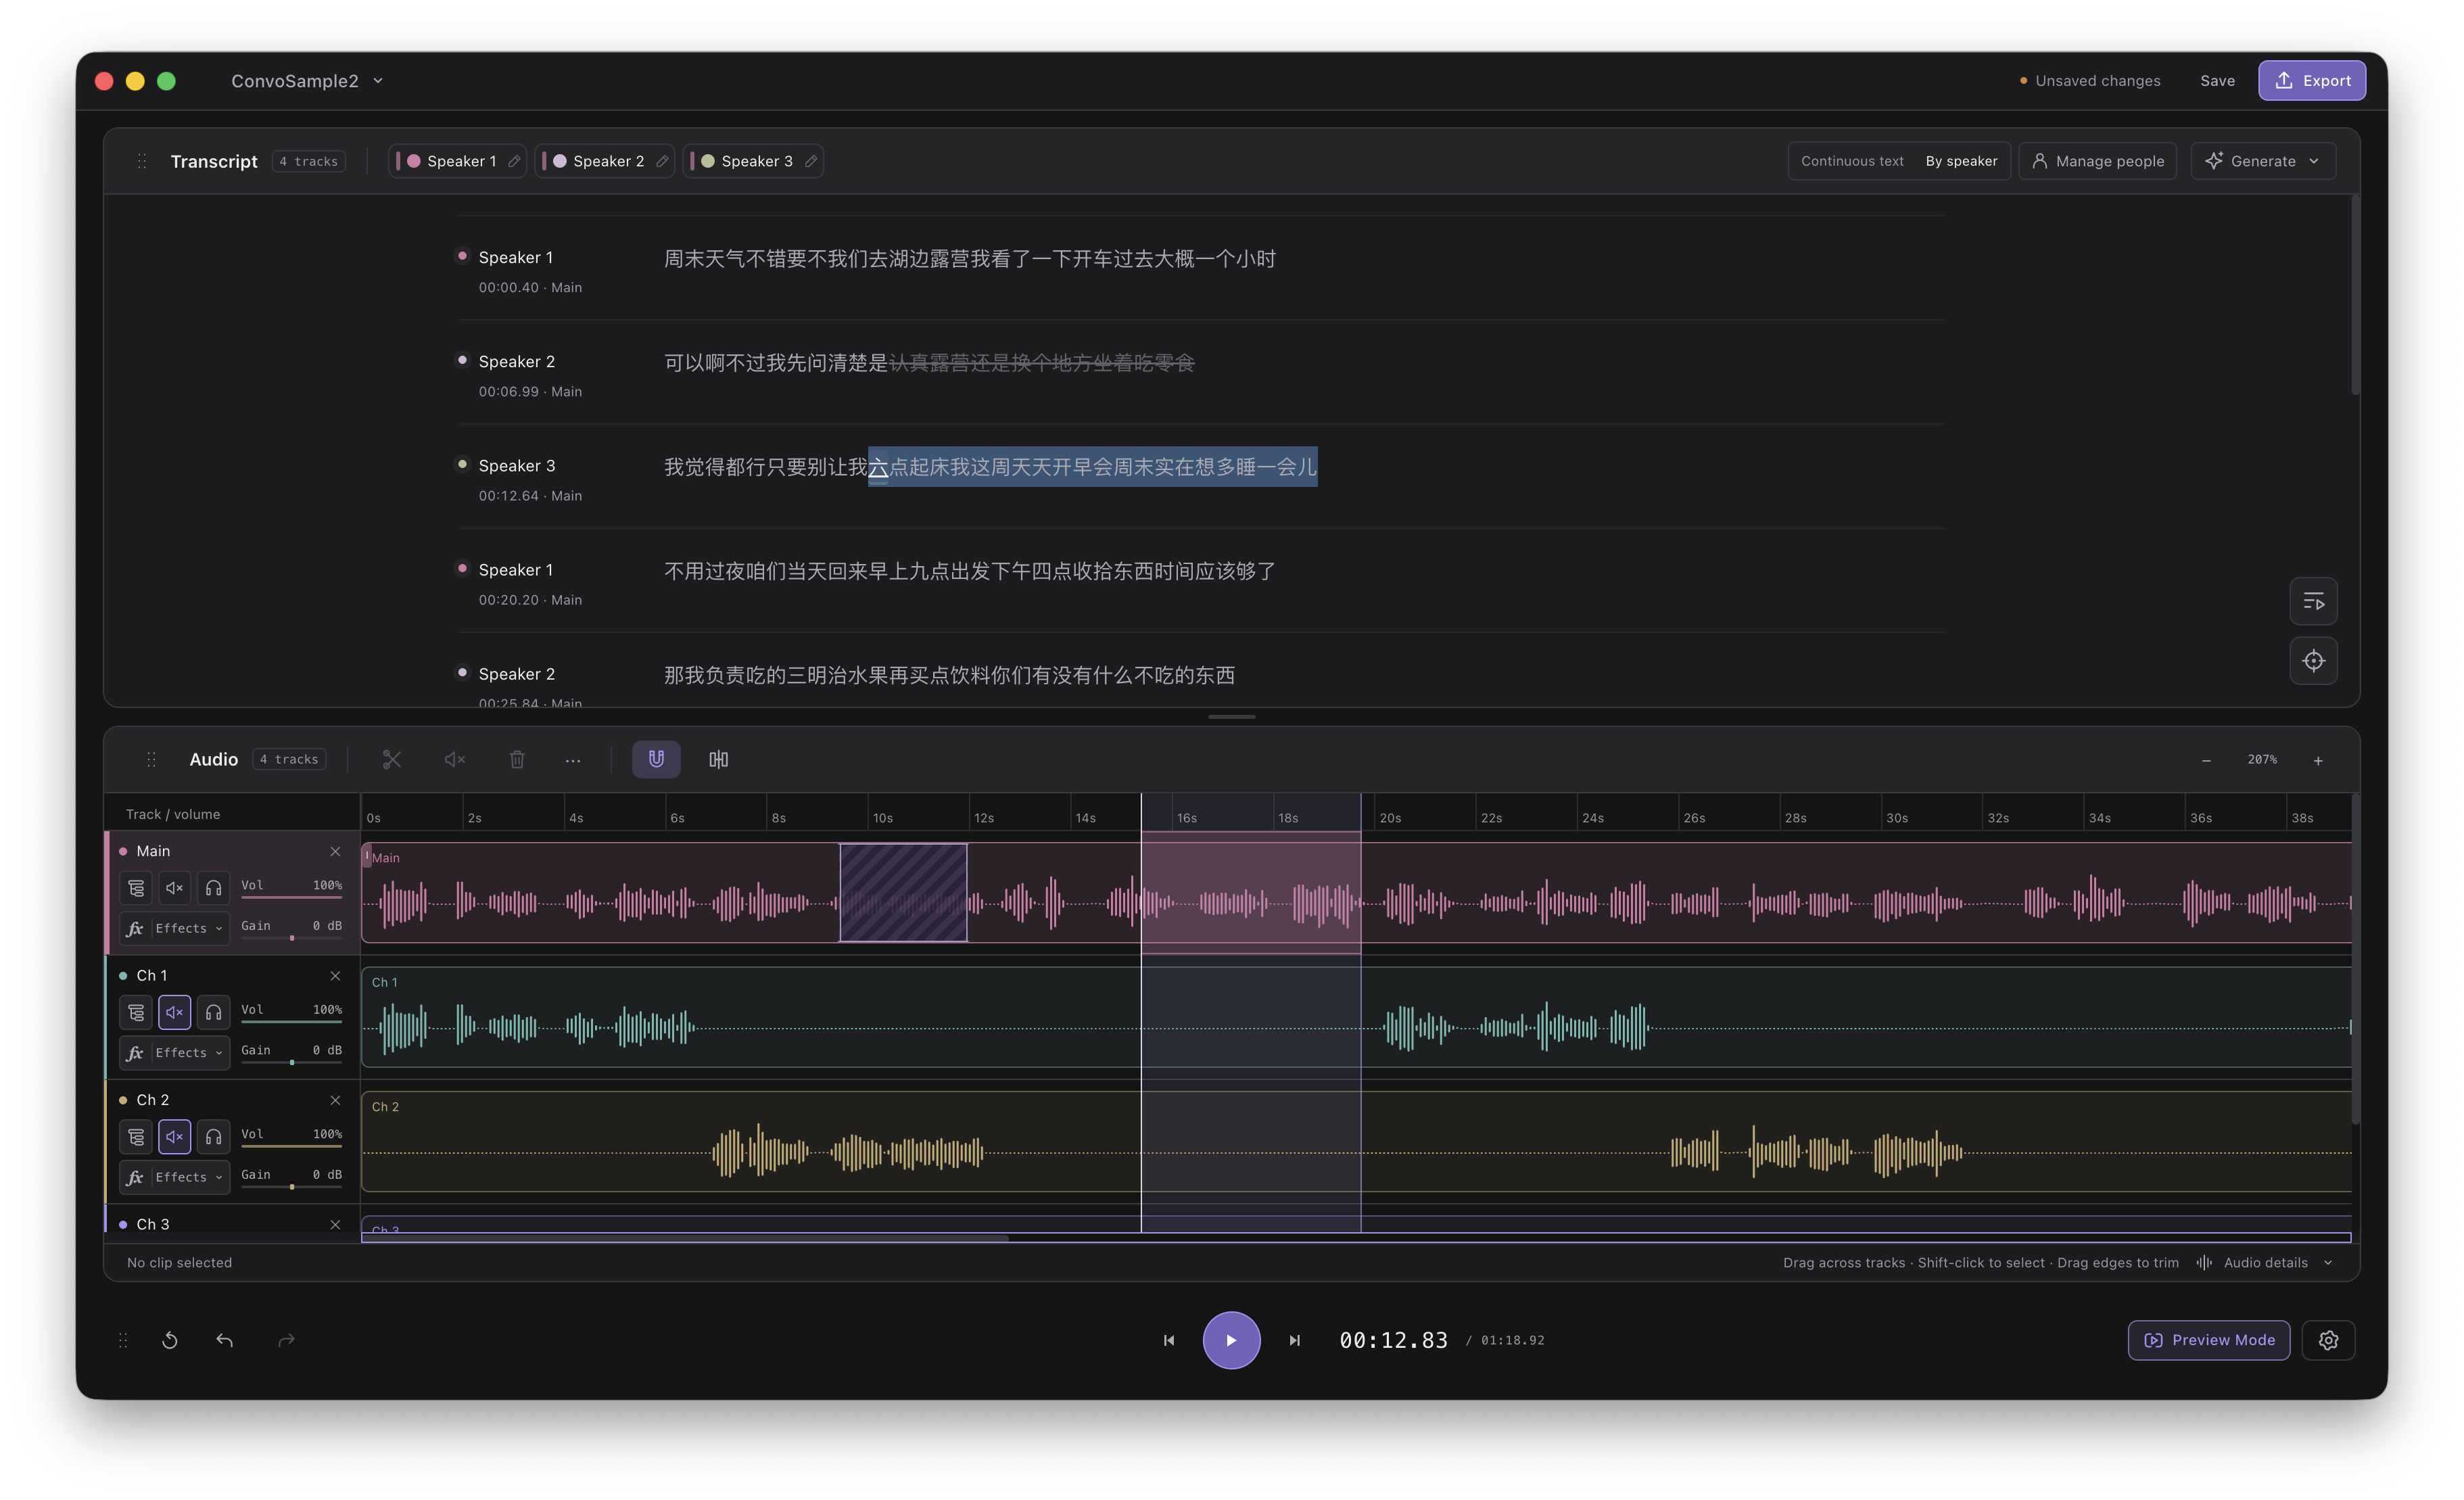Open settings gear beside Preview Mode
This screenshot has height=1500, width=2464.
point(2328,1340)
